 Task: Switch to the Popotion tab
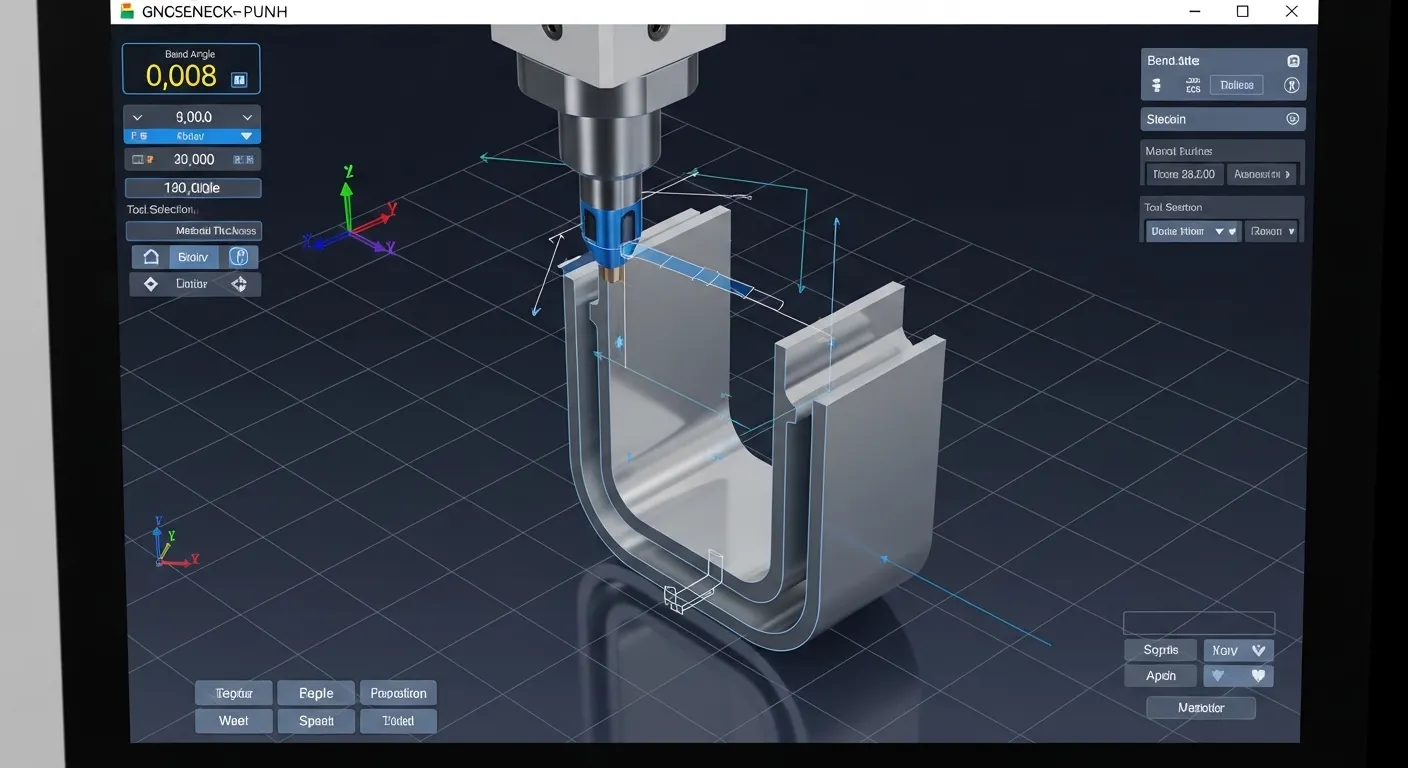click(398, 693)
